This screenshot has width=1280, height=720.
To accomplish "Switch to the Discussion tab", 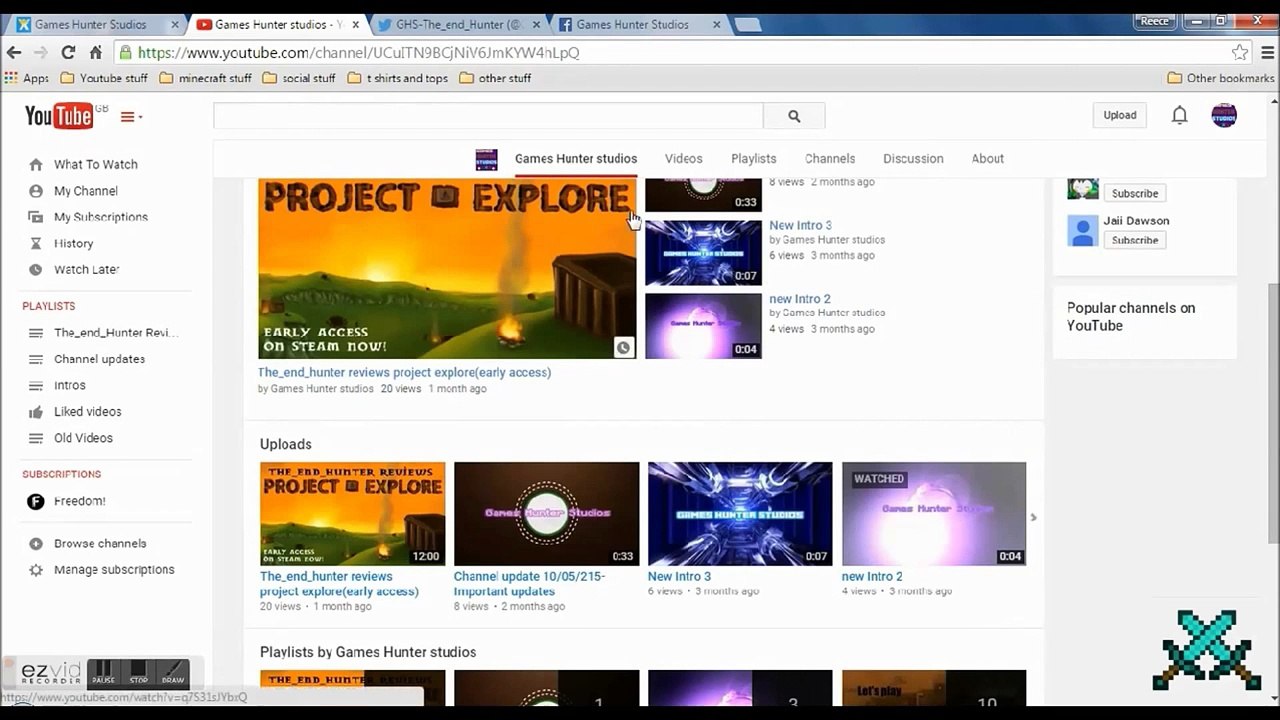I will (x=913, y=158).
